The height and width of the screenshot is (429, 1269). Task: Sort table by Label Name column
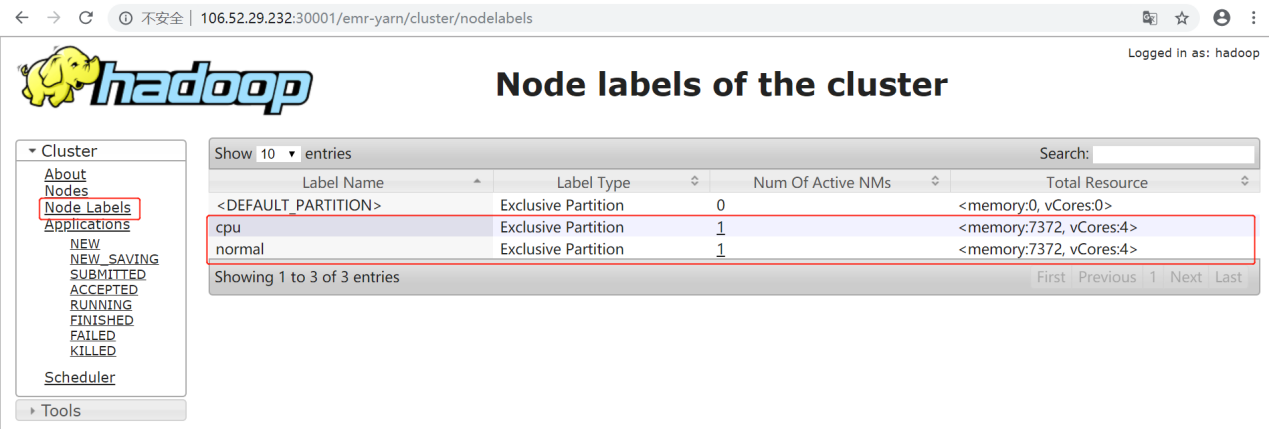343,182
